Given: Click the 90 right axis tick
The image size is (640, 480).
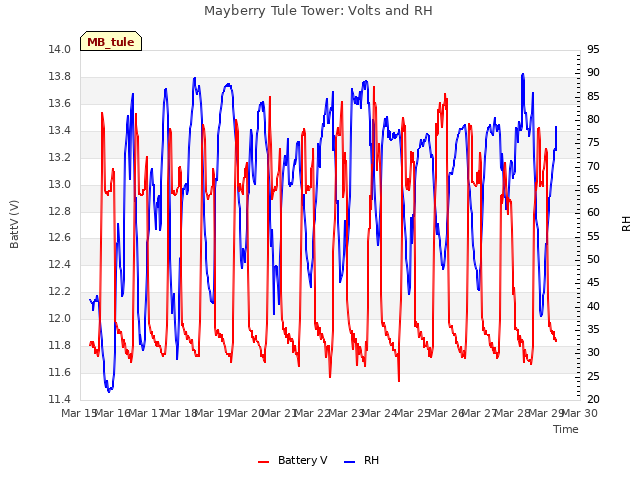Looking at the screenshot, I should [593, 73].
